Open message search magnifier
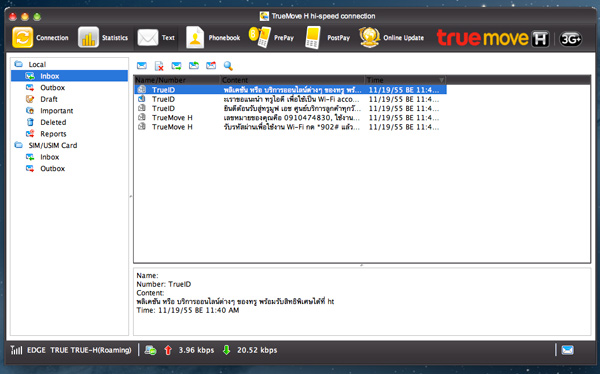 [x=228, y=66]
